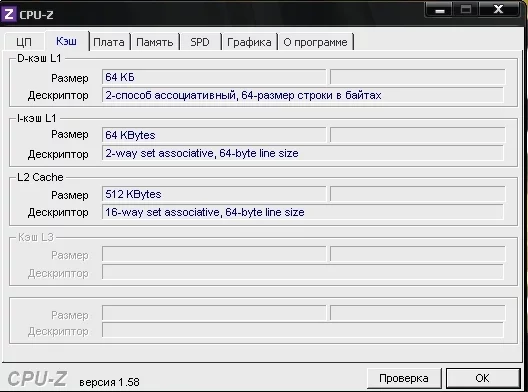Click the I-кэш L1 group label

point(37,118)
